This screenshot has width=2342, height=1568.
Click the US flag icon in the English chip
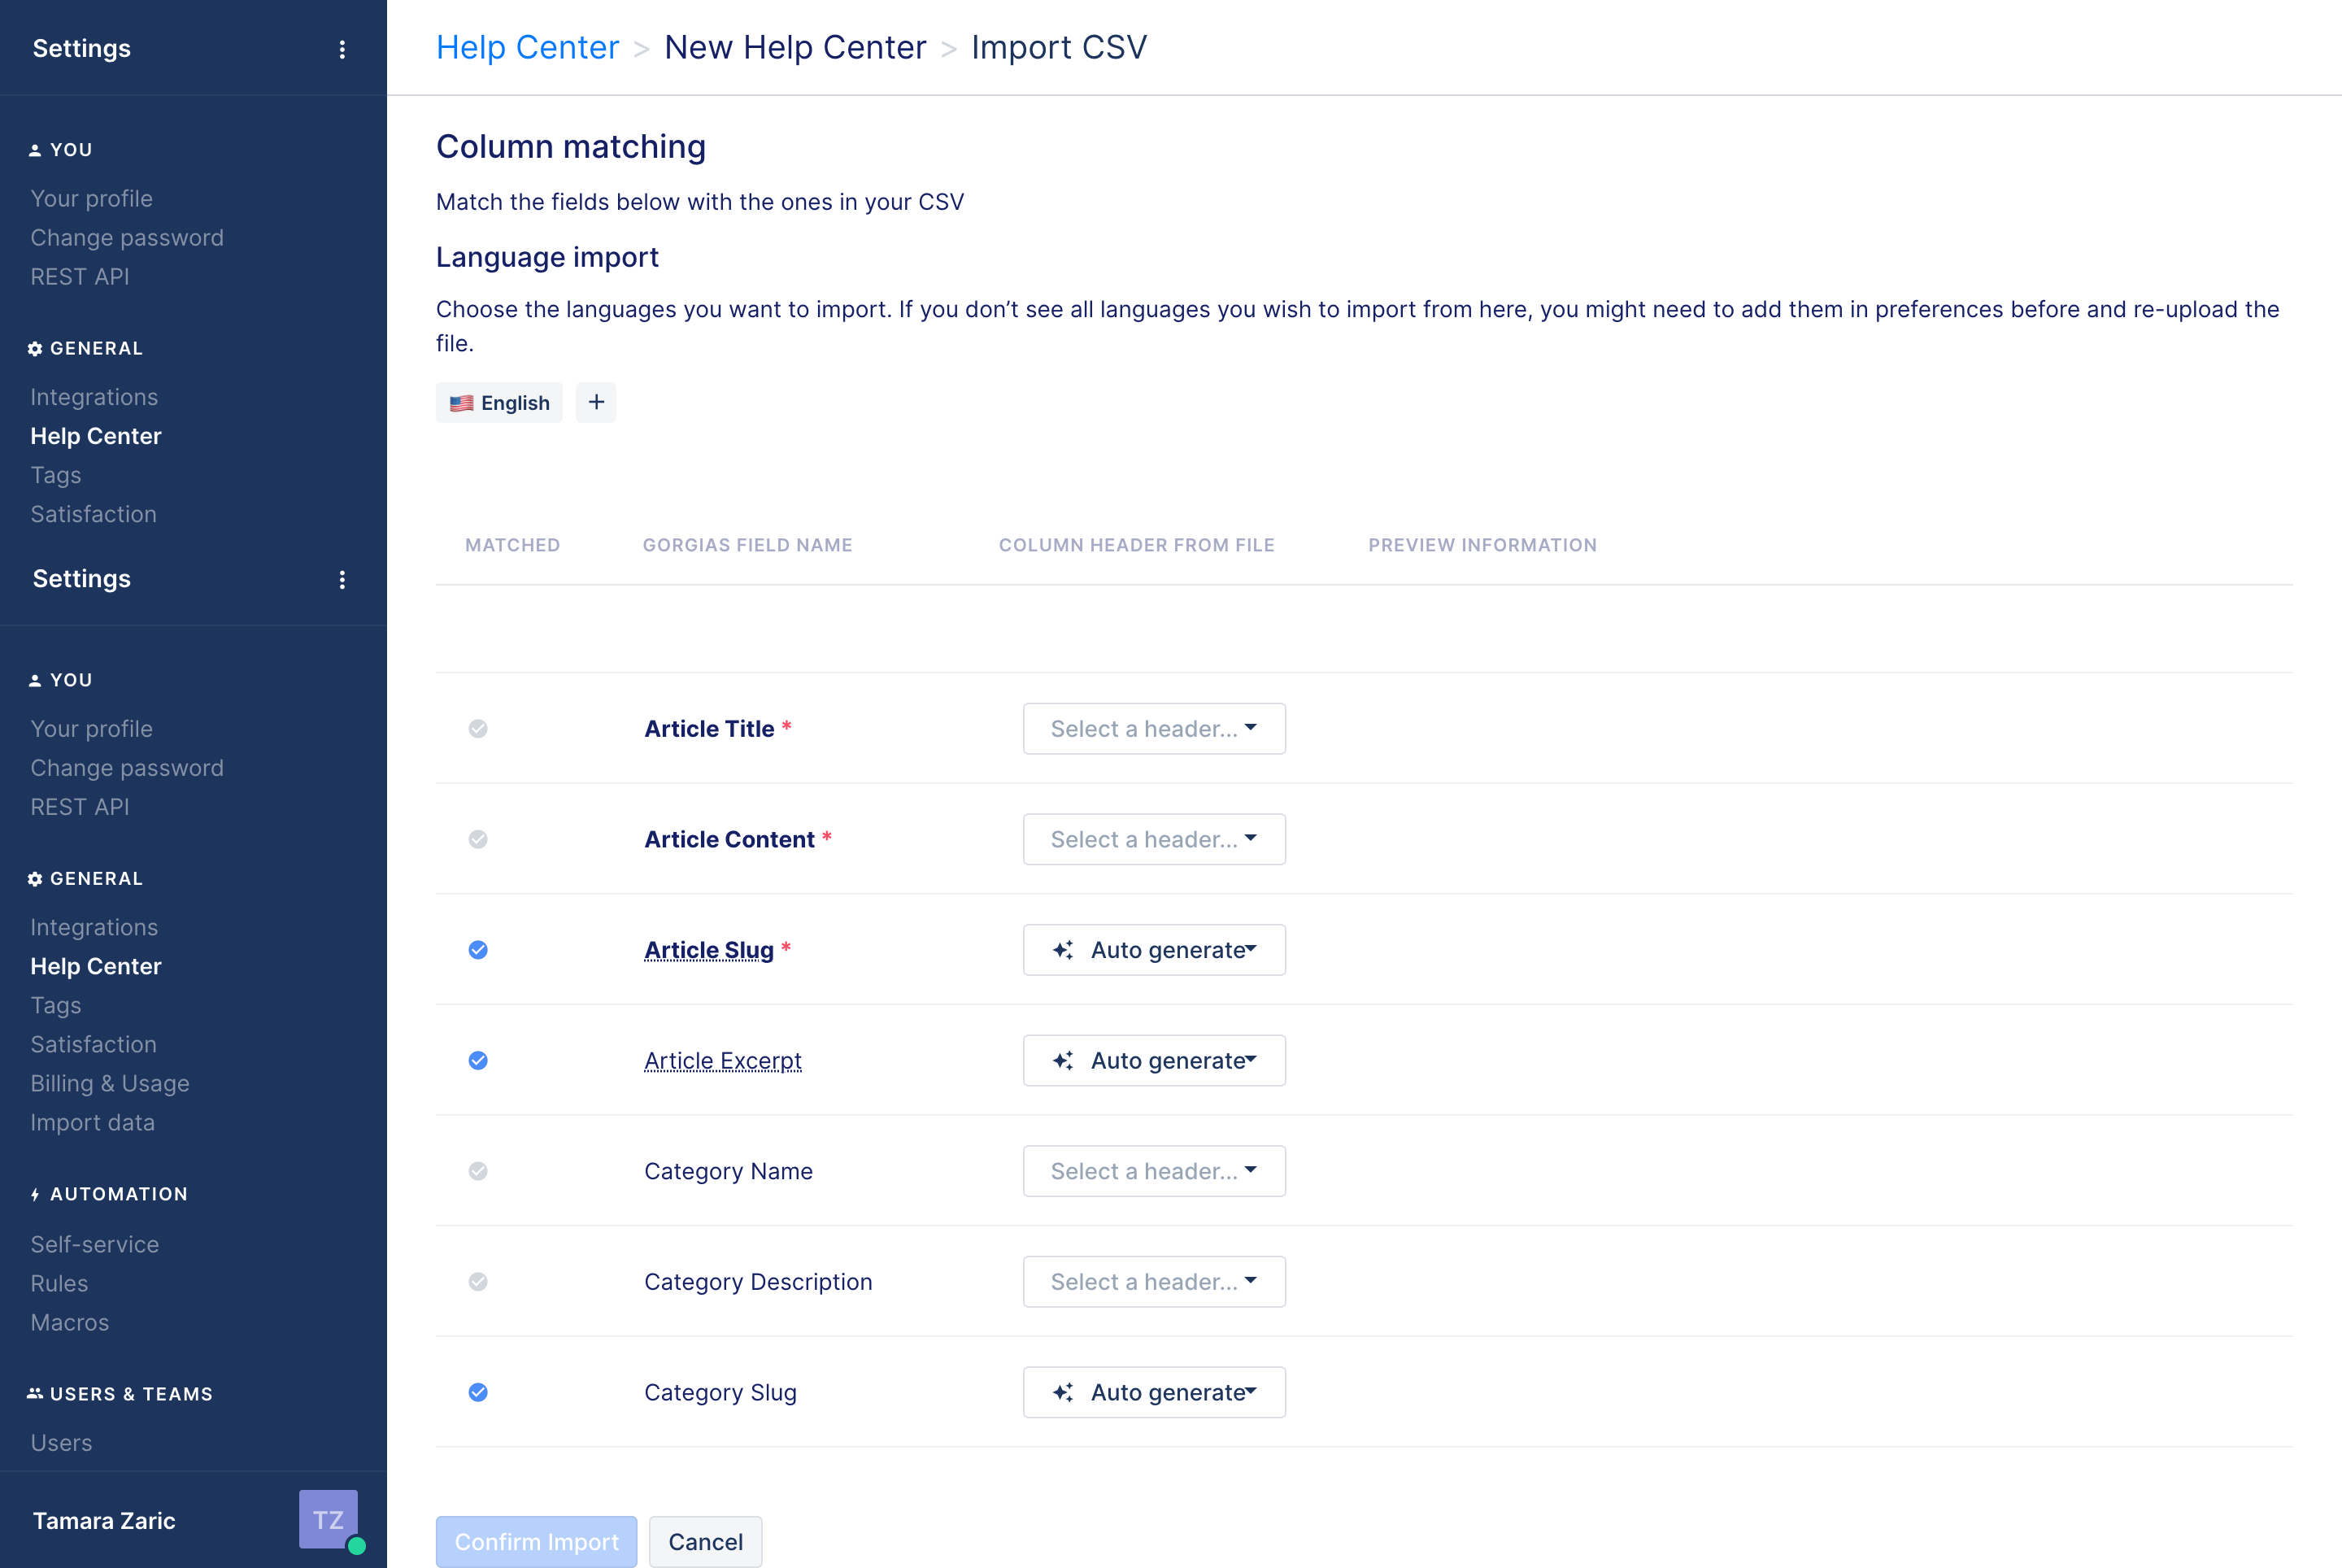pyautogui.click(x=461, y=403)
